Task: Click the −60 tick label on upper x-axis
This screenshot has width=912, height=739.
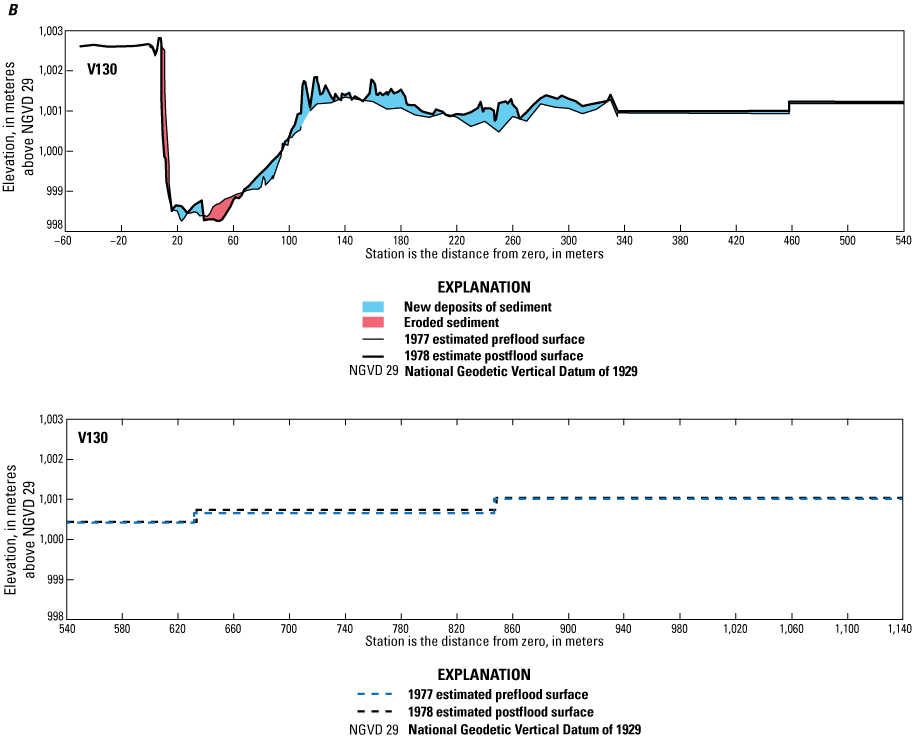Action: click(x=62, y=240)
